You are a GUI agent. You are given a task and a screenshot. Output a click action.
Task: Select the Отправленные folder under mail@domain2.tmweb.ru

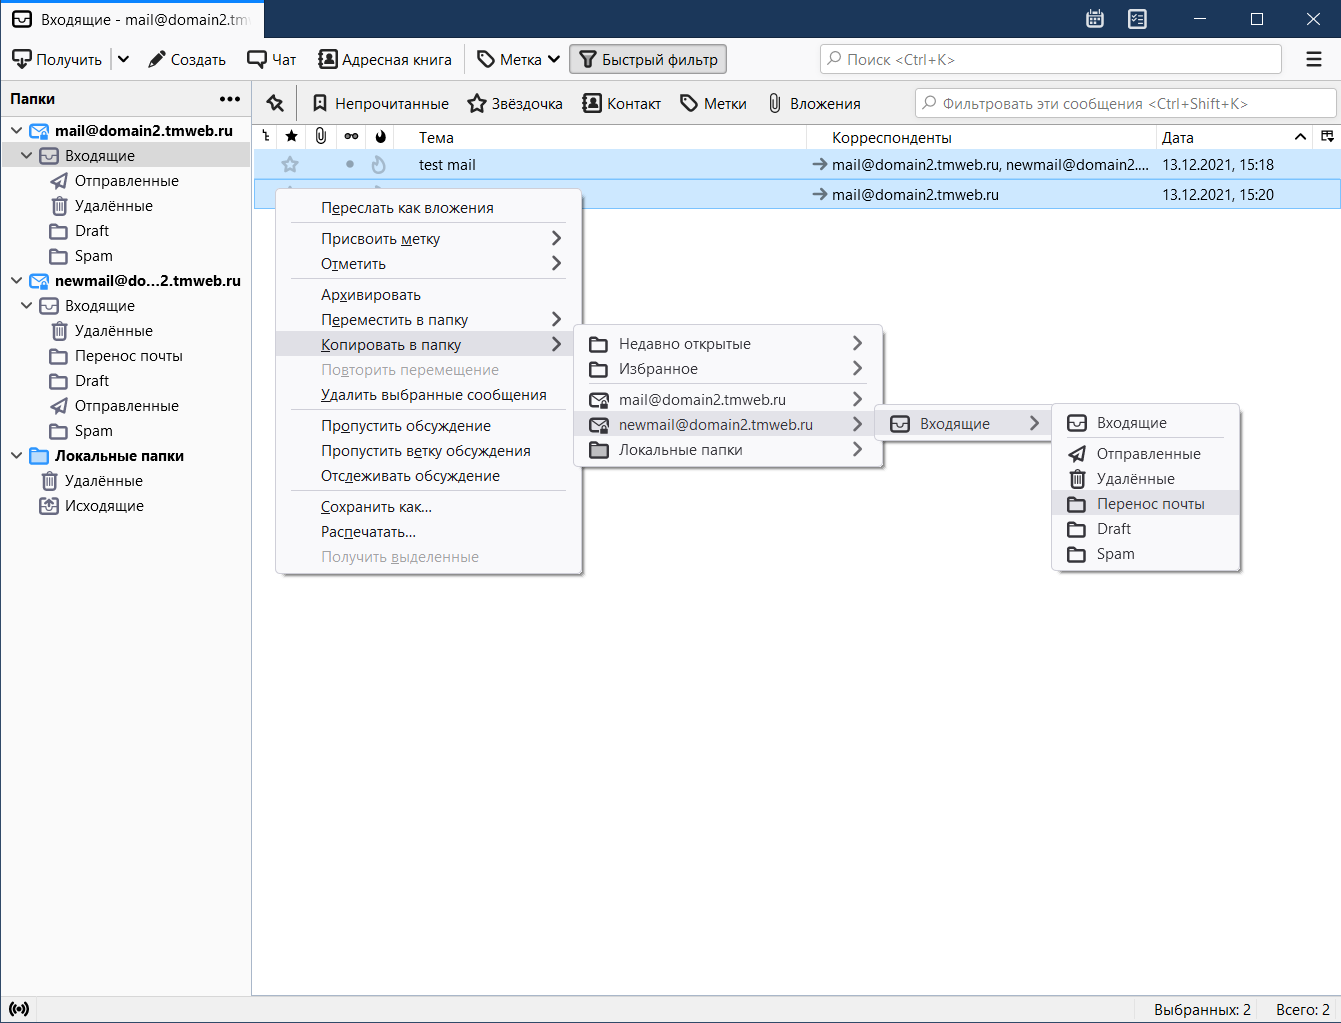(x=126, y=181)
